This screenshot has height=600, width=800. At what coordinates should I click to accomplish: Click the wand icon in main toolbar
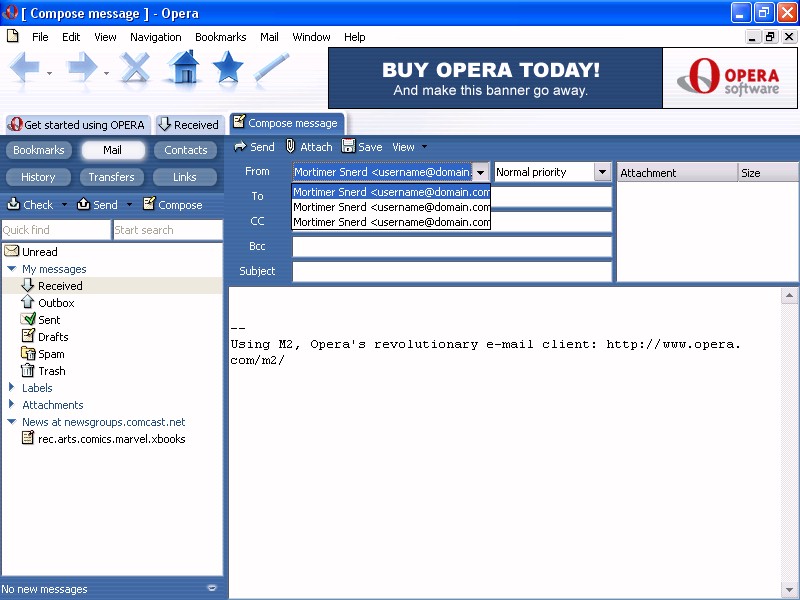tap(272, 68)
